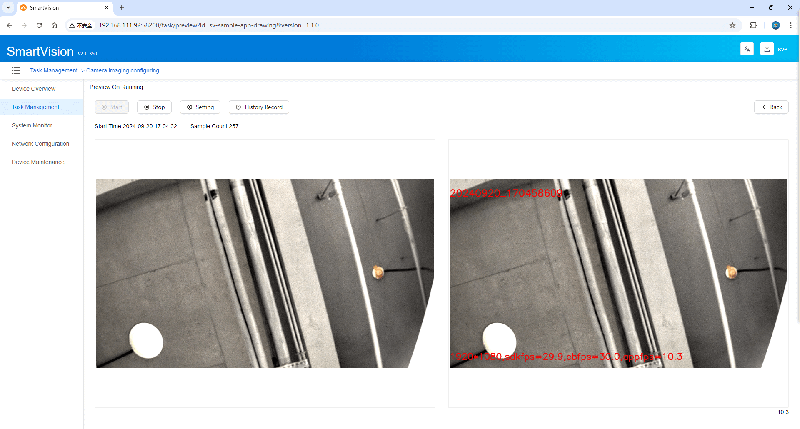Click the browser forward arrow

[x=24, y=25]
